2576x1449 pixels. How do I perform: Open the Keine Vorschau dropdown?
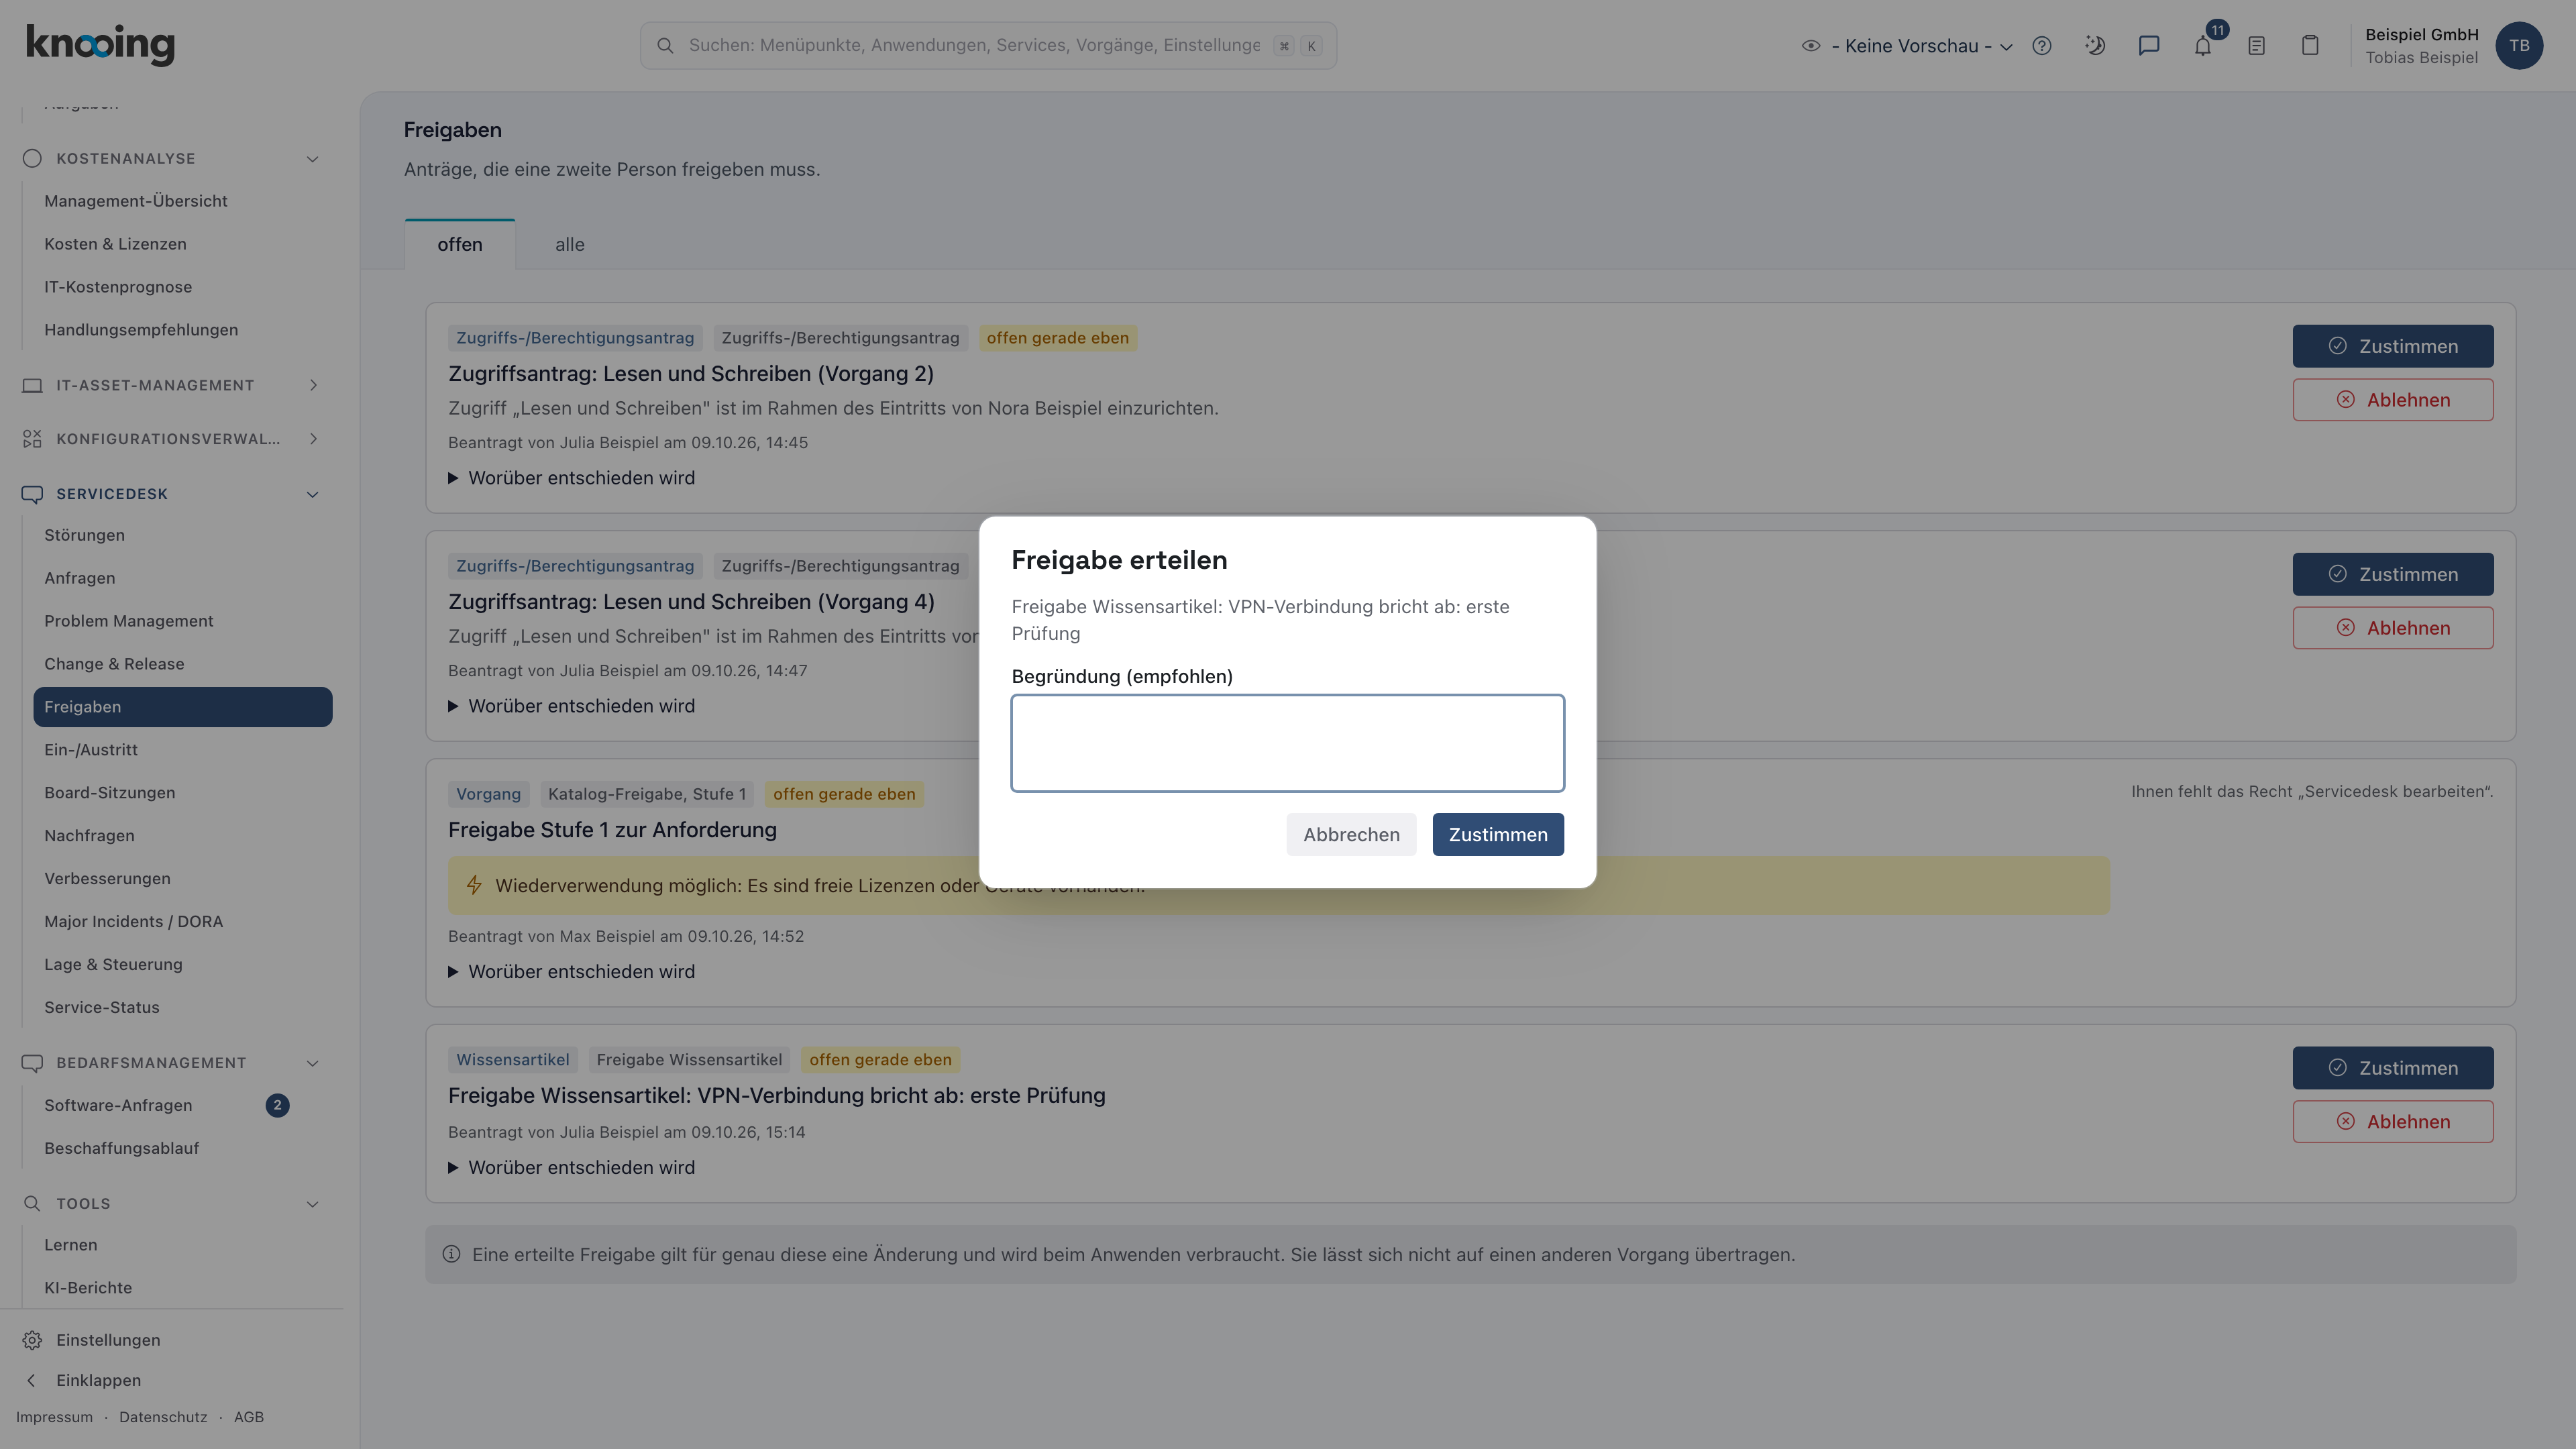(x=1921, y=45)
